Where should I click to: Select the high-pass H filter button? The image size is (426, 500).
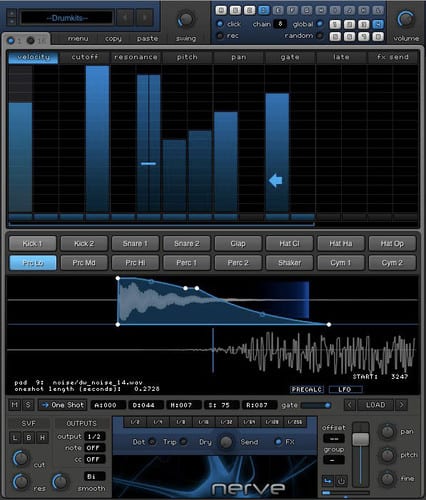coord(42,438)
